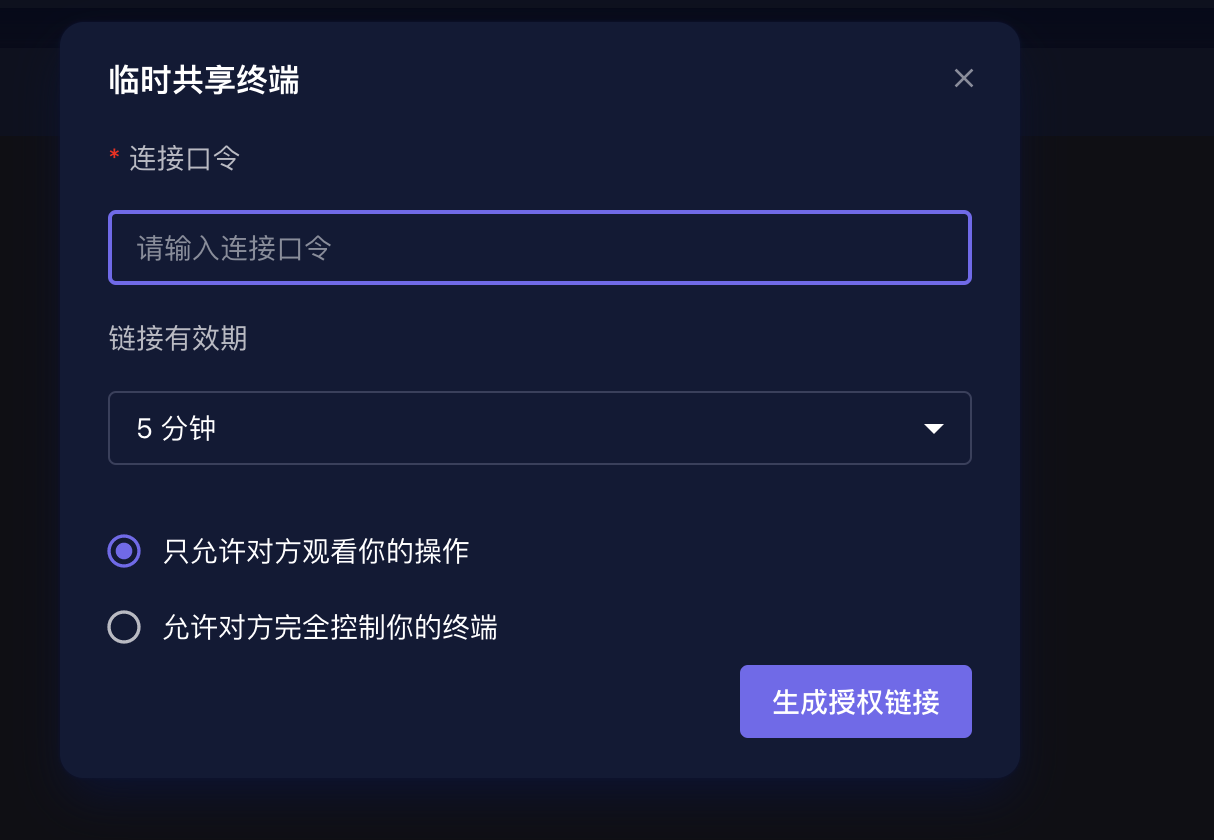Select the 只允许对方观看你的操作 radio button
This screenshot has height=840, width=1214.
pyautogui.click(x=124, y=551)
